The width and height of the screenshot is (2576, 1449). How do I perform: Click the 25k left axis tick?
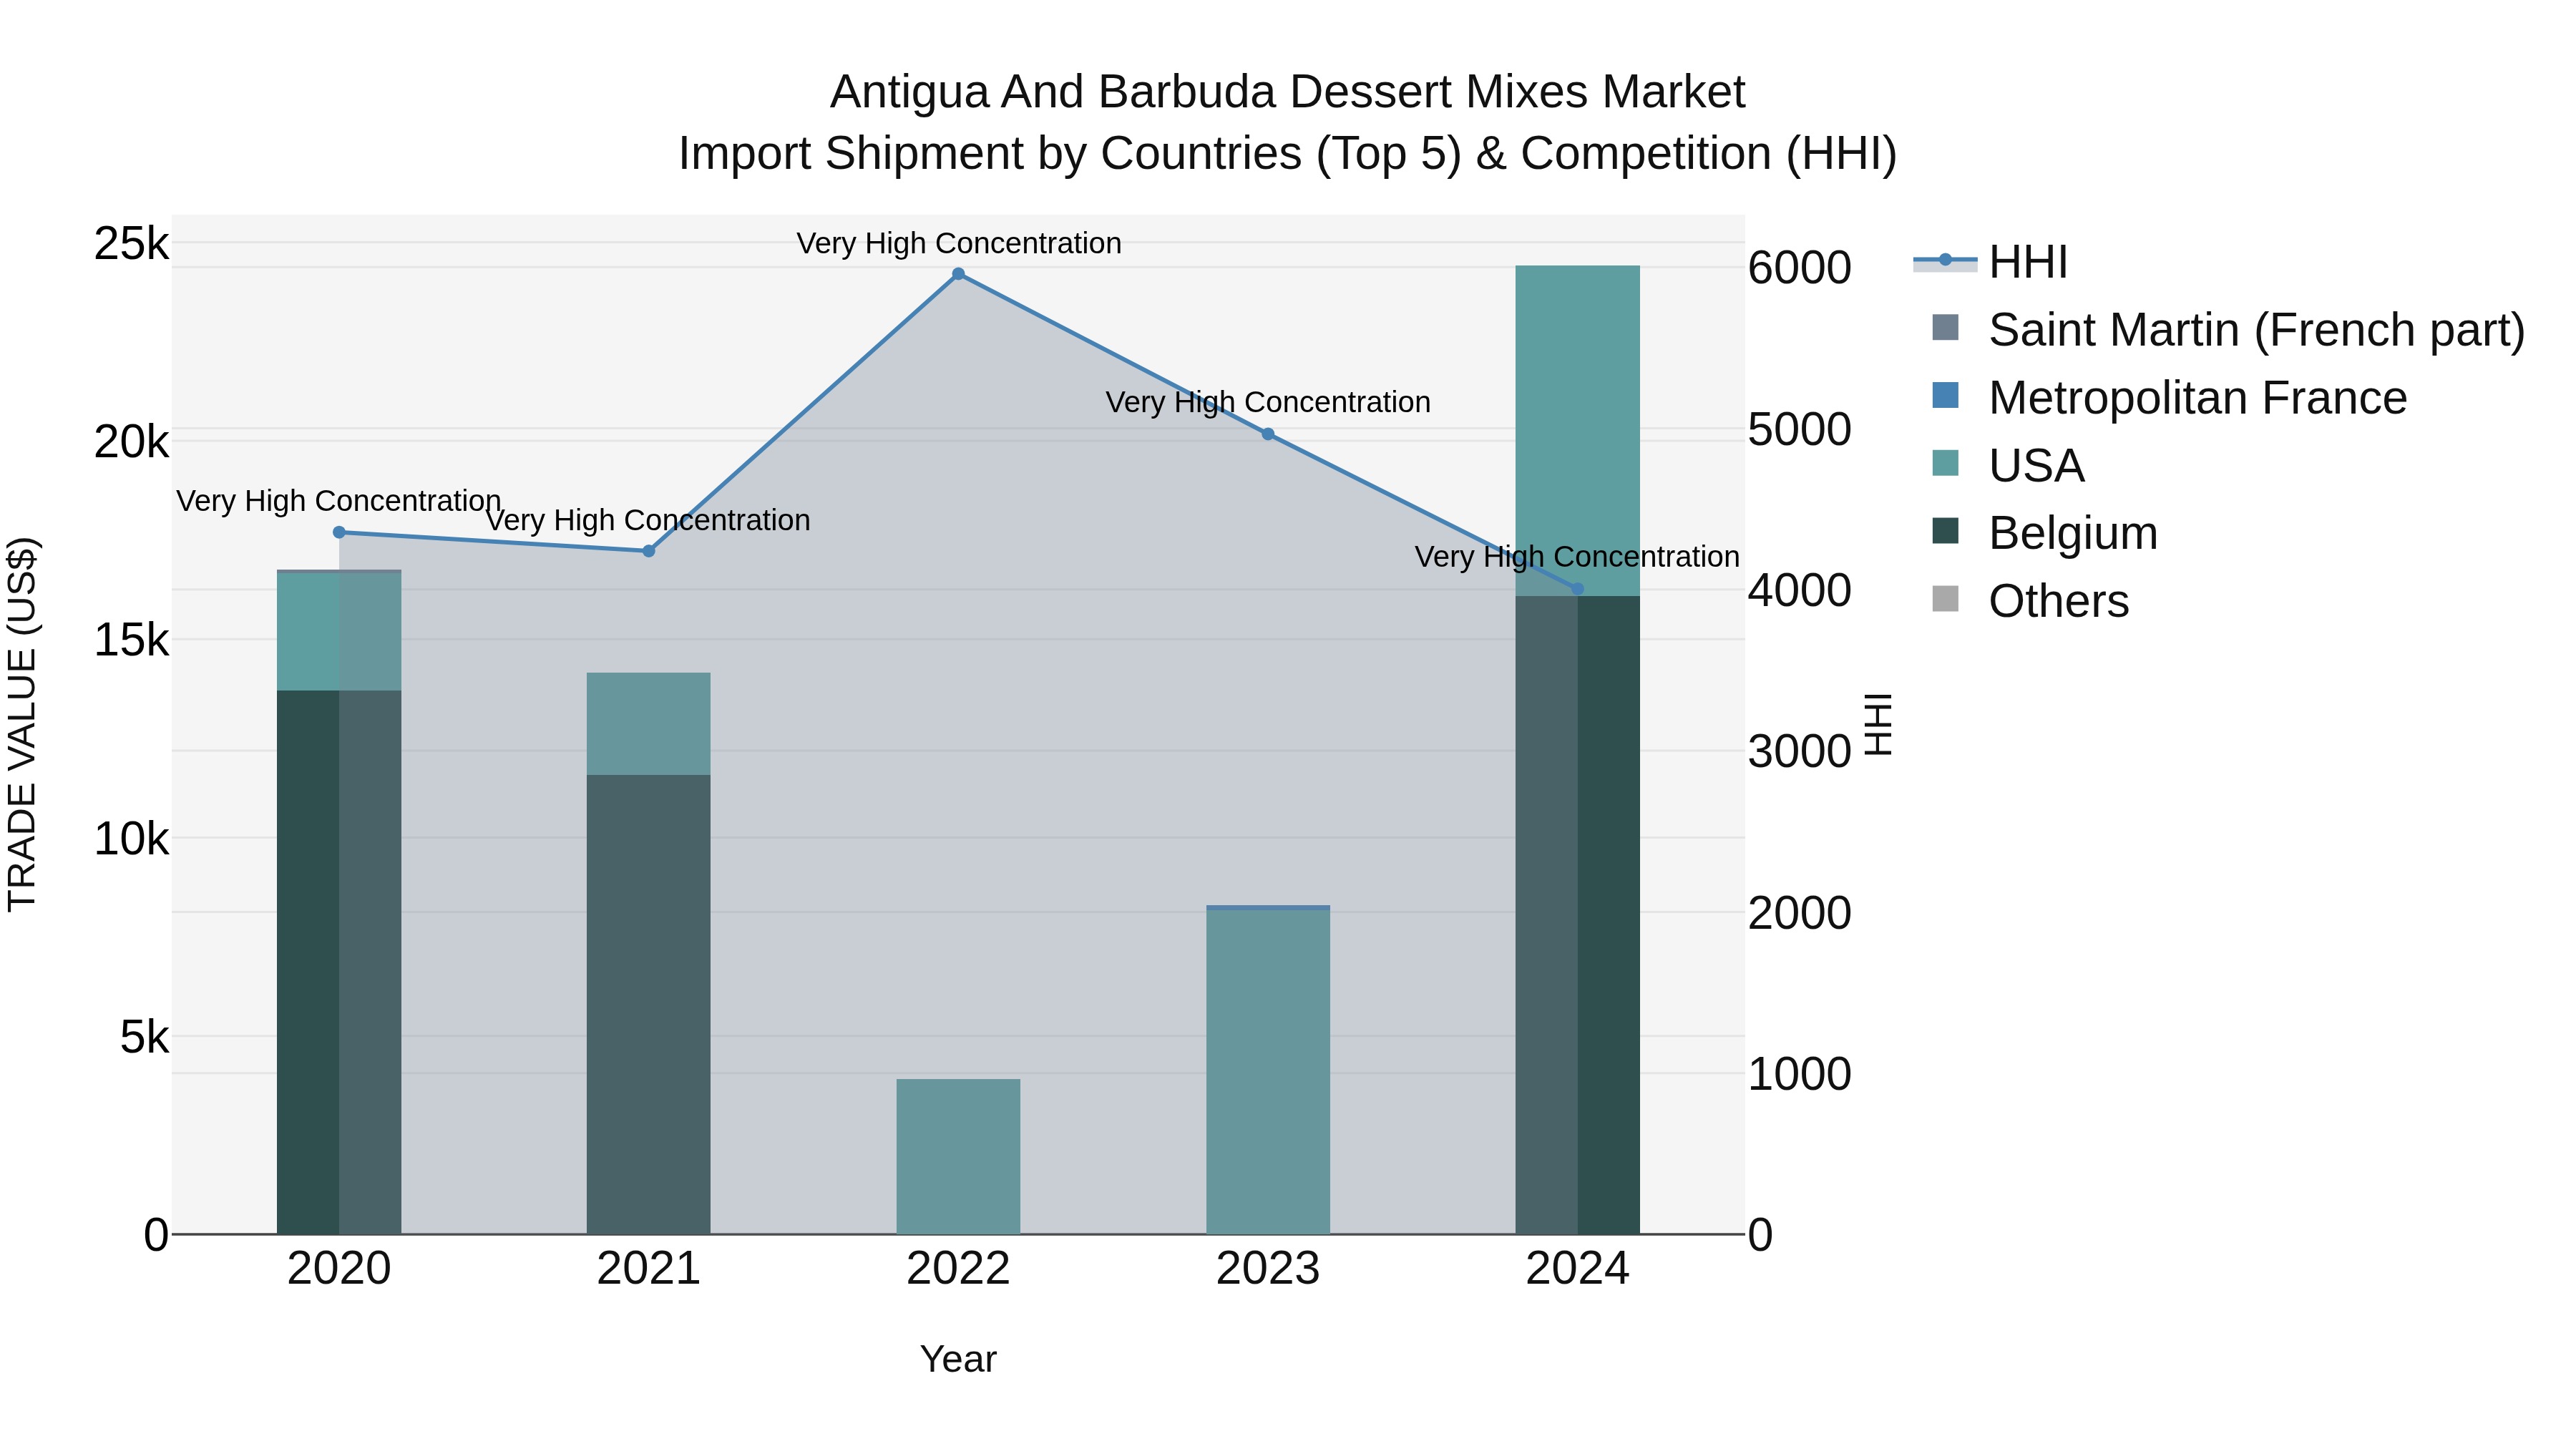[132, 244]
